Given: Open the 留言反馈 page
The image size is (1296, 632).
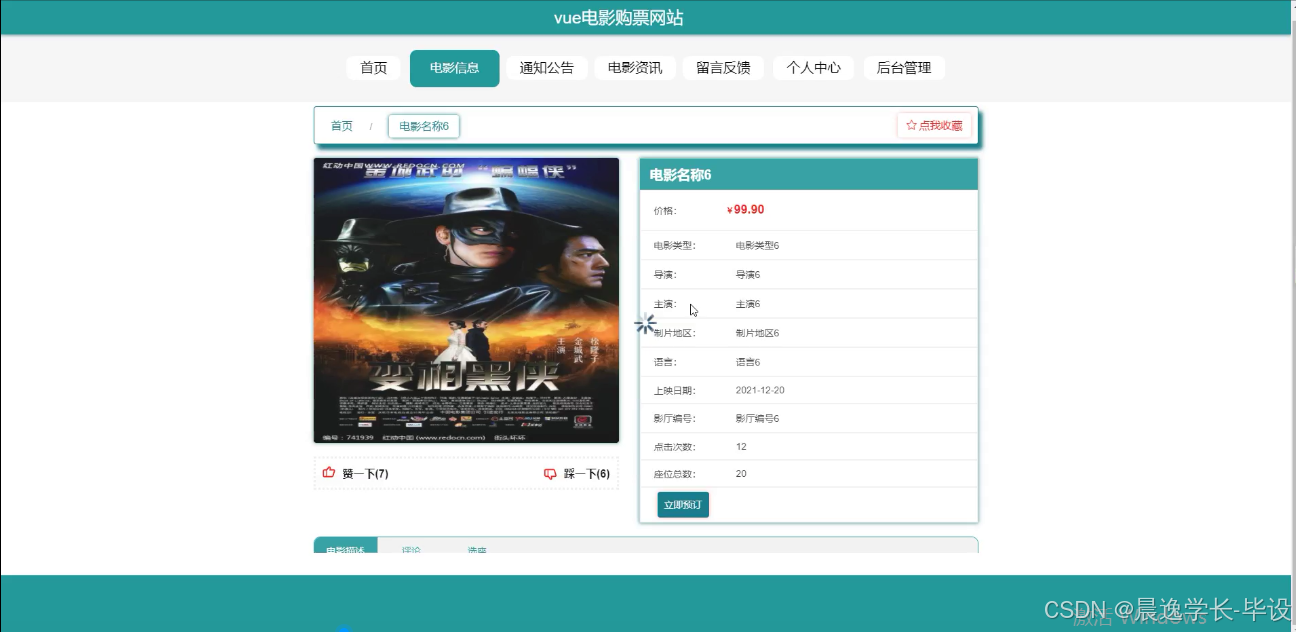Looking at the screenshot, I should (x=723, y=68).
